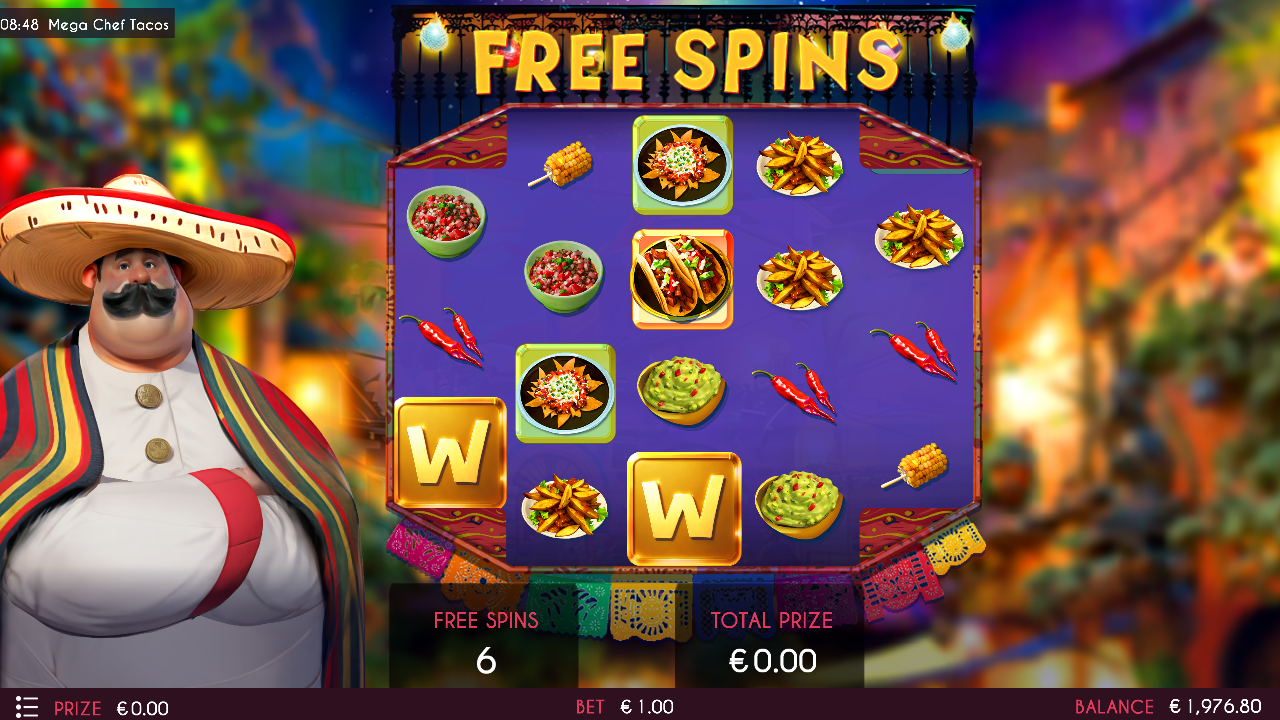Click the TOTAL PRIZE display
Image resolution: width=1280 pixels, height=720 pixels.
point(772,641)
